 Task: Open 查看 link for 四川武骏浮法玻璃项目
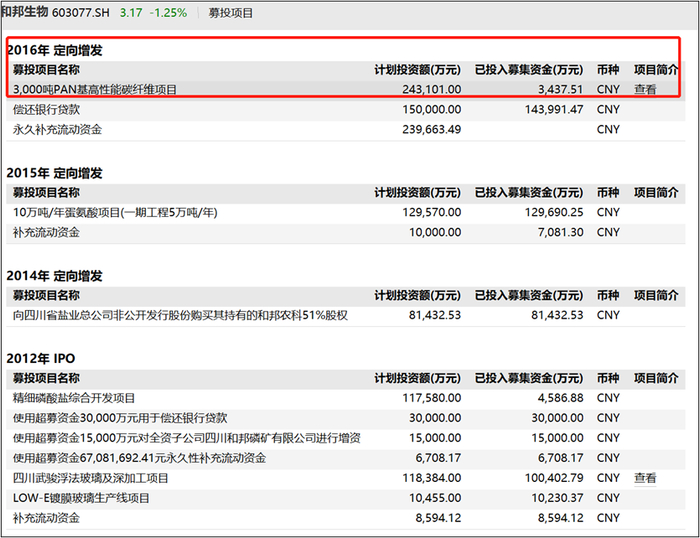[645, 478]
